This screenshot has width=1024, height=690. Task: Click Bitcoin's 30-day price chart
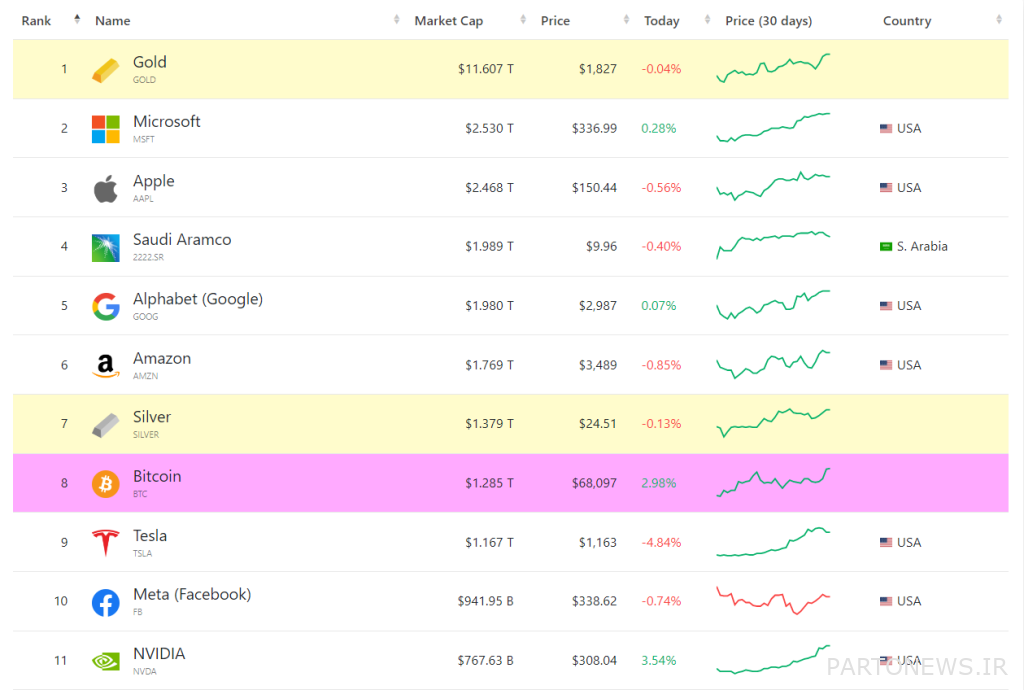[x=773, y=482]
